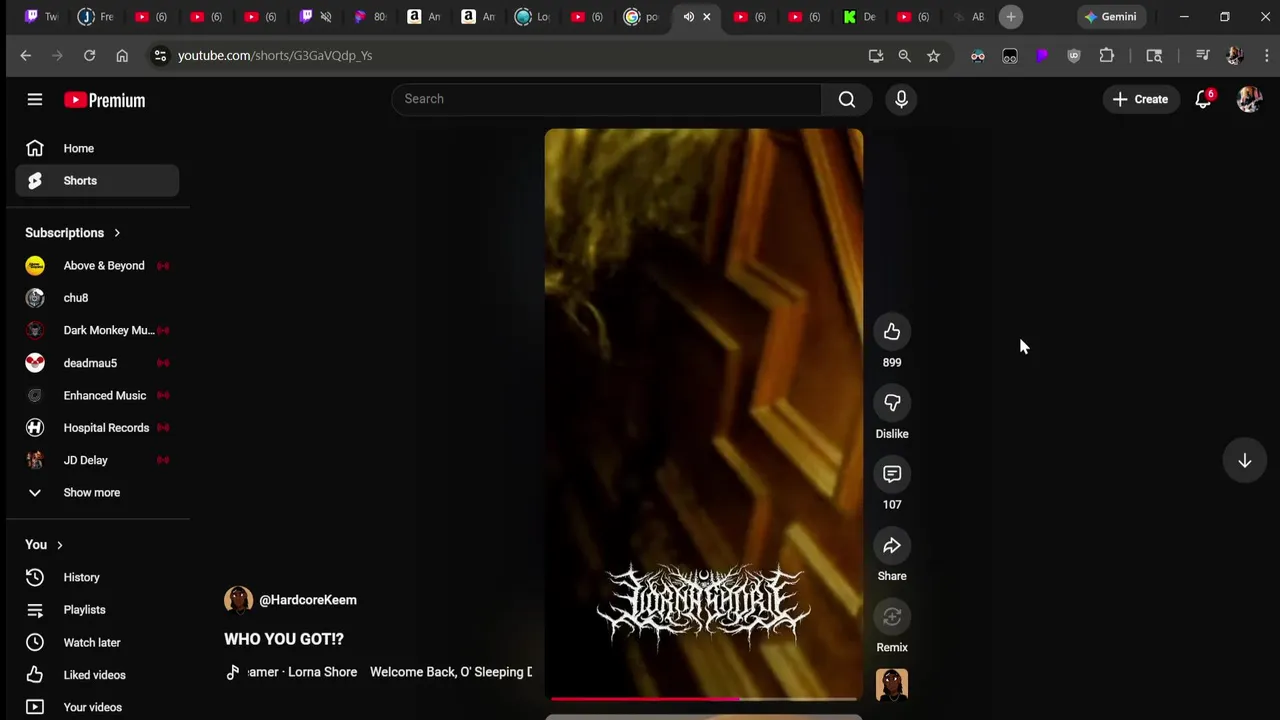Start voice search with the microphone

pos(901,99)
